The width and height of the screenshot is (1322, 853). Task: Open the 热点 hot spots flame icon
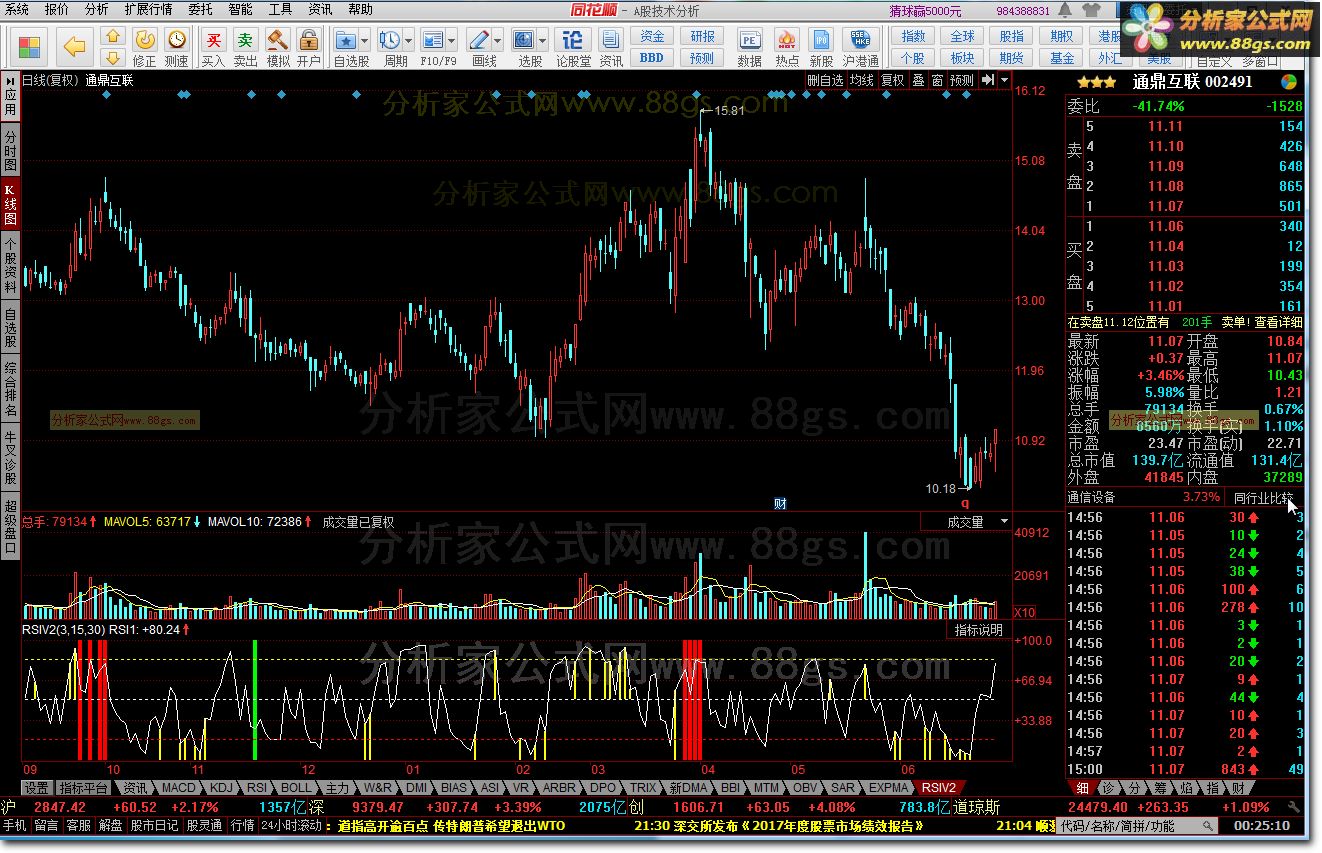tap(787, 47)
